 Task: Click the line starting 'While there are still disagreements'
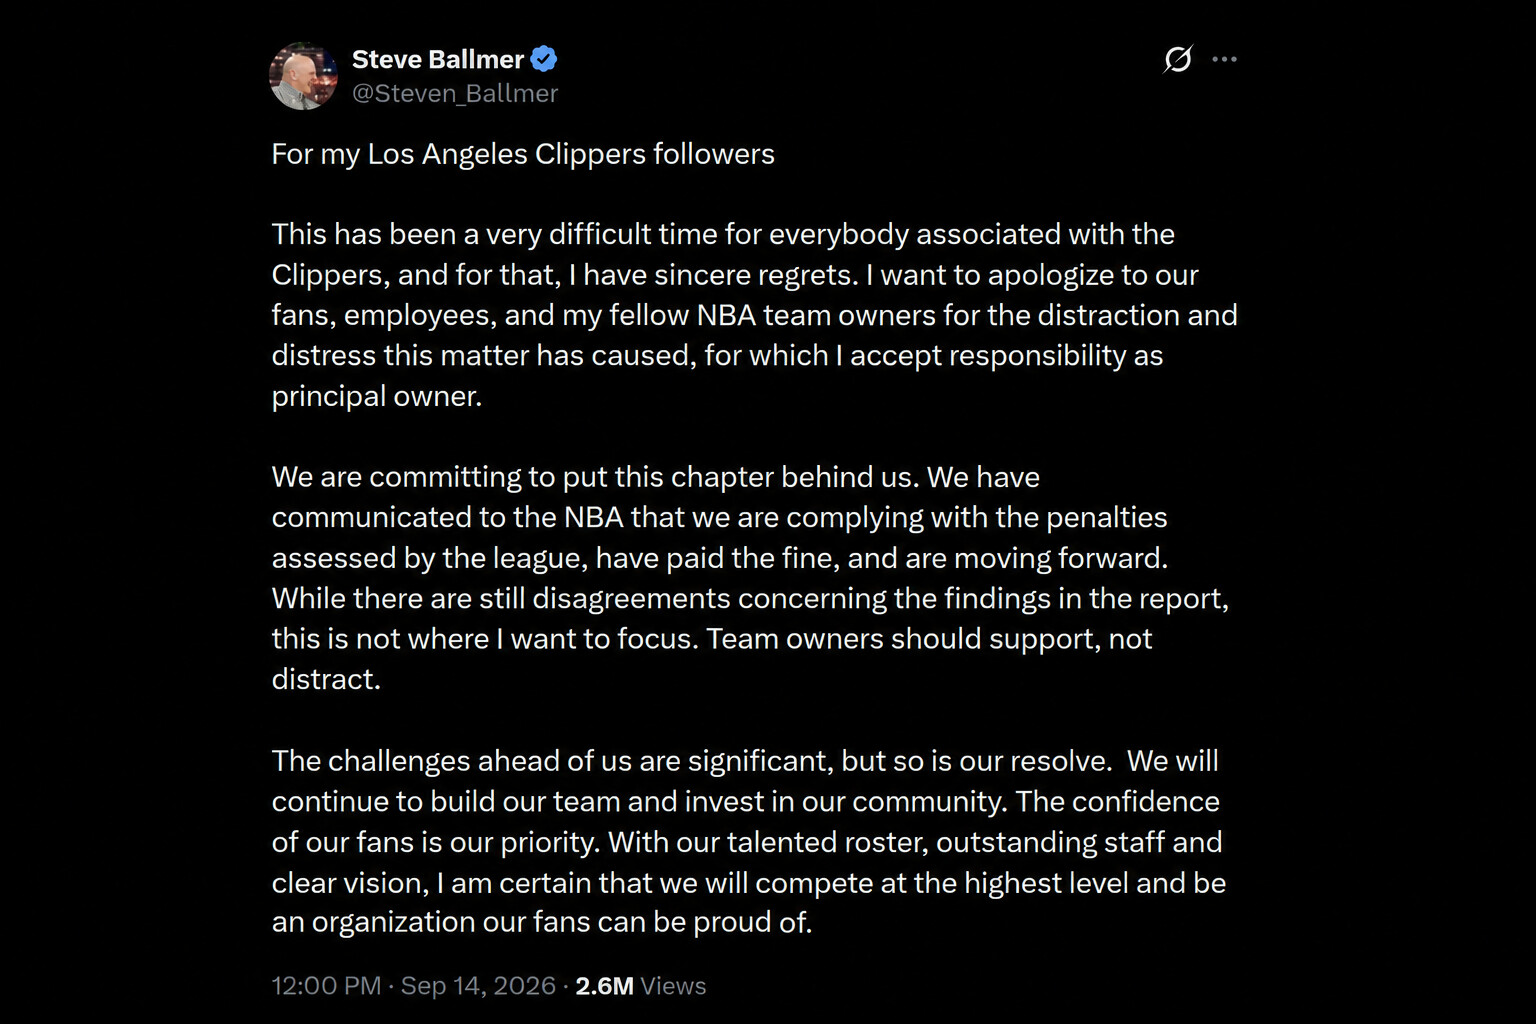(750, 599)
